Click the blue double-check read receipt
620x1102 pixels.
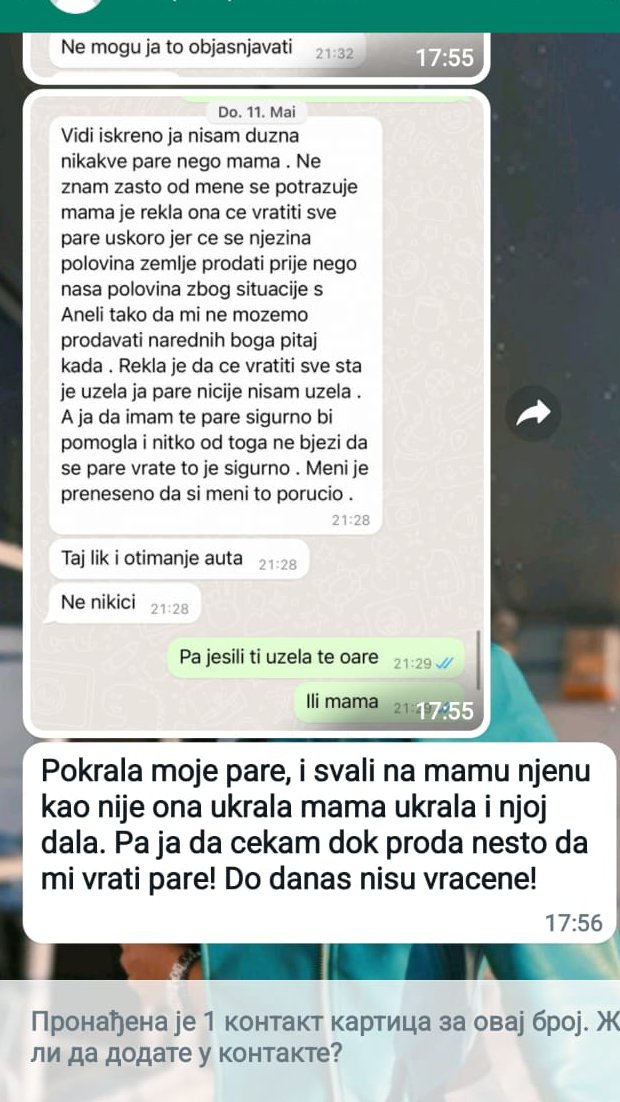point(444,663)
